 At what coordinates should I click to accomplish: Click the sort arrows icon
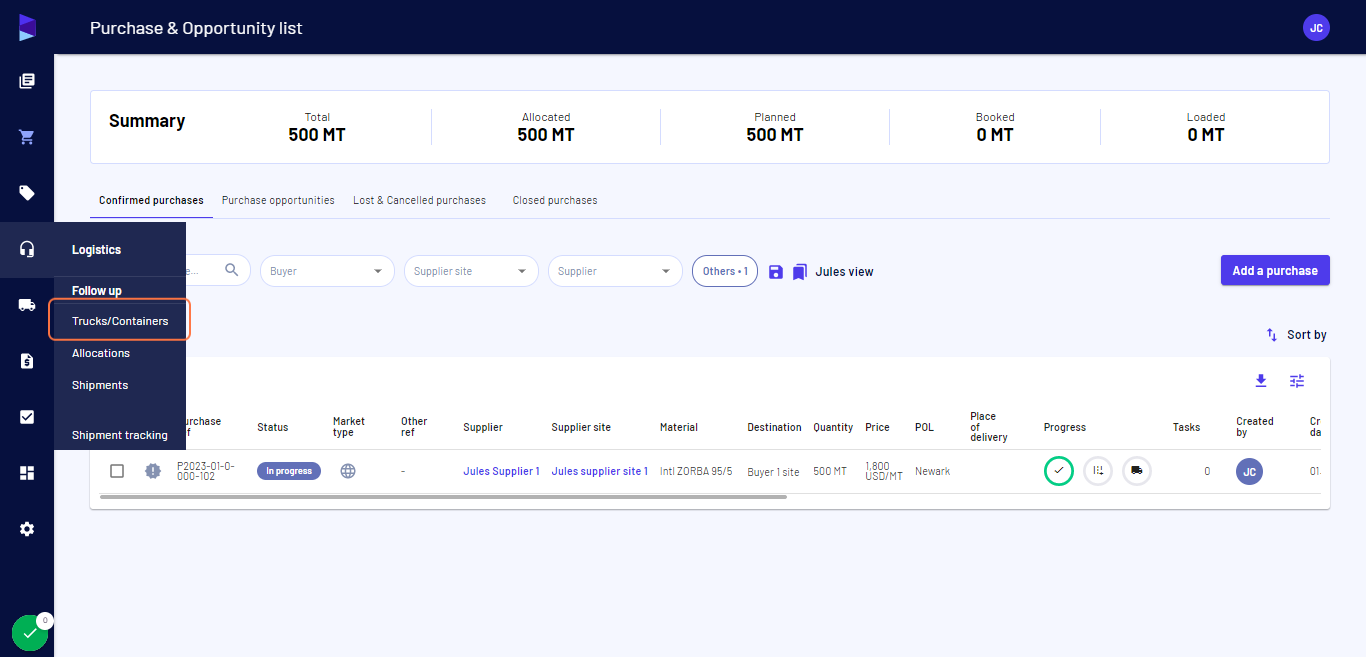click(x=1272, y=335)
